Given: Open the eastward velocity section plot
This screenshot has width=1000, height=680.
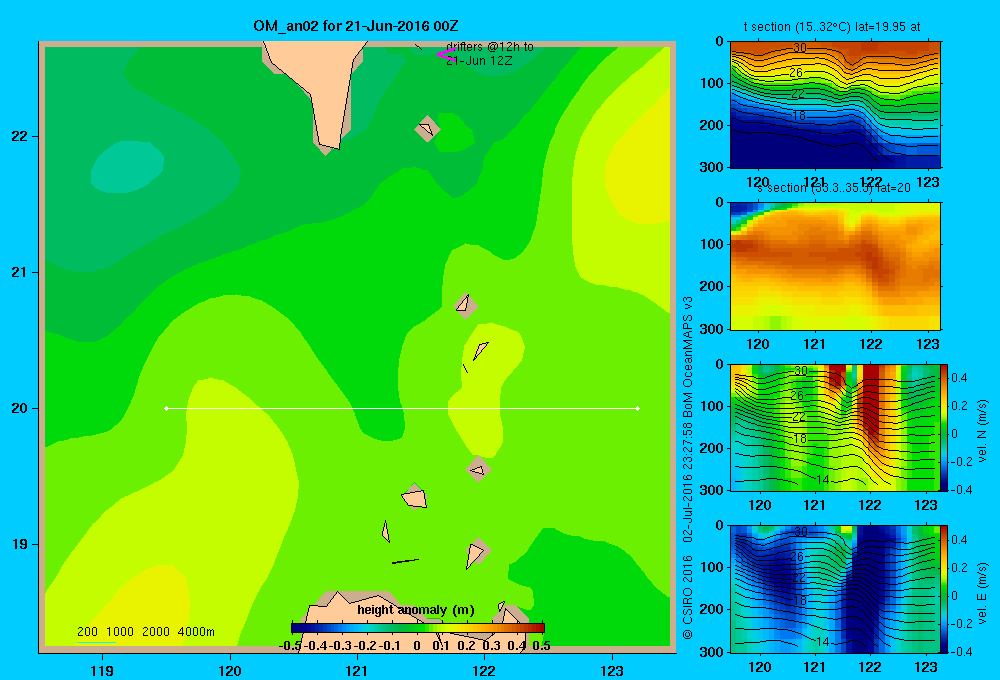Looking at the screenshot, I should [x=835, y=589].
